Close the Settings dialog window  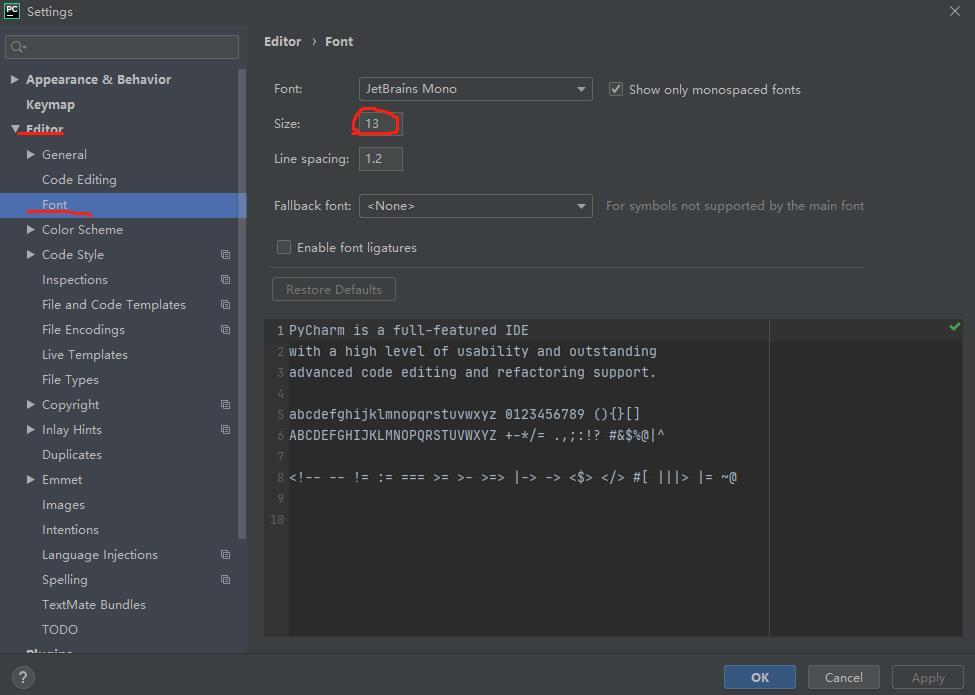954,11
